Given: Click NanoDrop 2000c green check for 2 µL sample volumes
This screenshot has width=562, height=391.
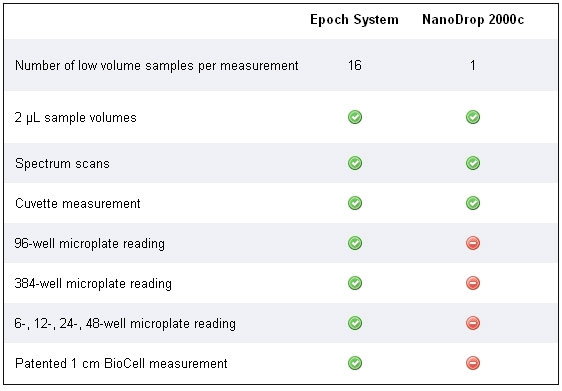Looking at the screenshot, I should pos(473,117).
